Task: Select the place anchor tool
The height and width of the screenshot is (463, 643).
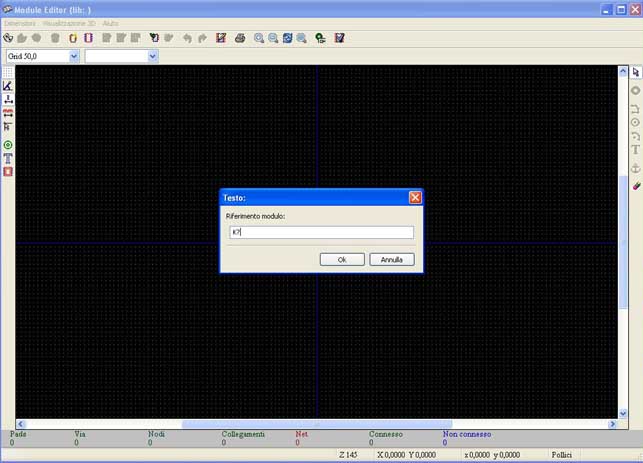Action: [x=636, y=168]
